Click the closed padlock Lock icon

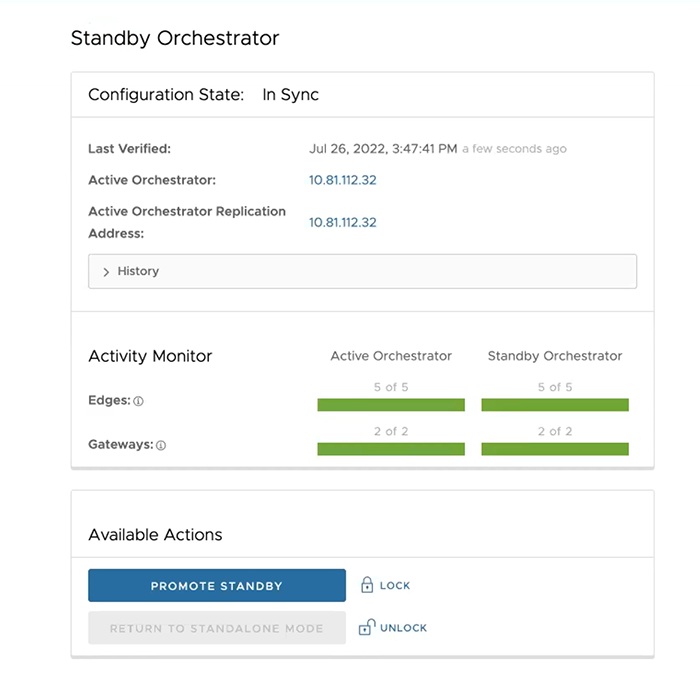(366, 585)
